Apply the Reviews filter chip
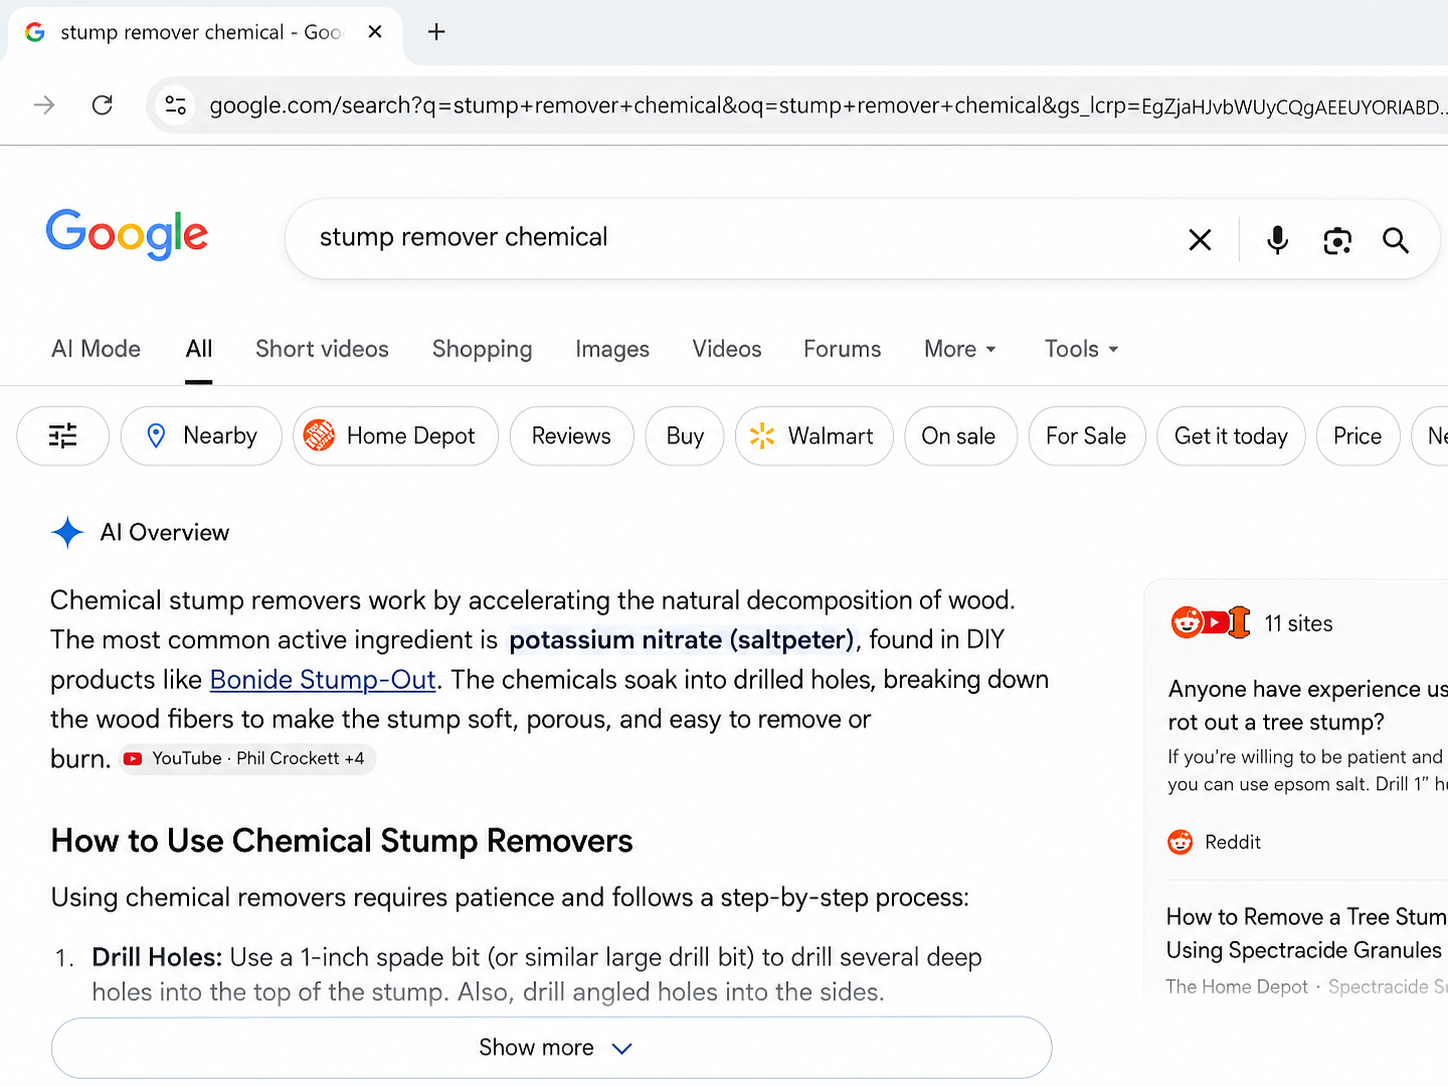The image size is (1448, 1086). 572,436
